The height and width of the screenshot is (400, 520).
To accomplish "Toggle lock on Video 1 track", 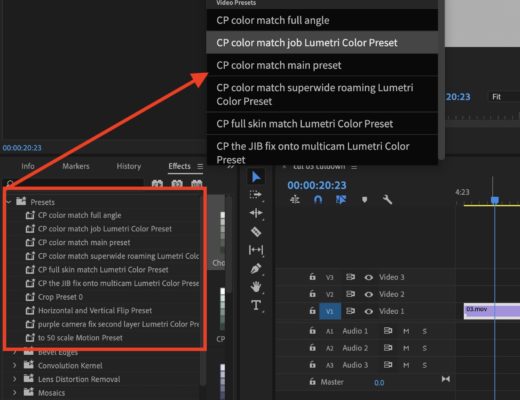I will pyautogui.click(x=312, y=311).
